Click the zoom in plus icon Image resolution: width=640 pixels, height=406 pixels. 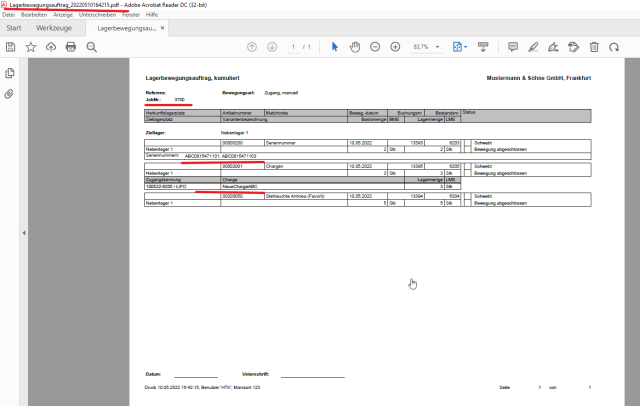[395, 47]
